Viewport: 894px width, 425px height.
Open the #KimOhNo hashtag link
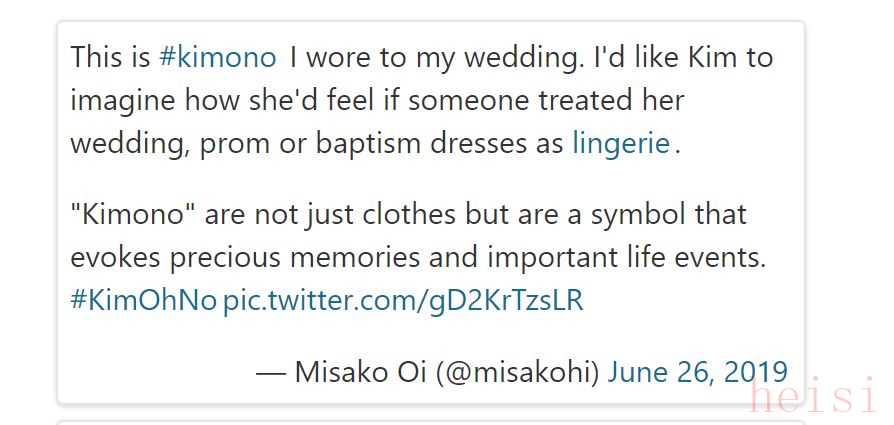[143, 300]
